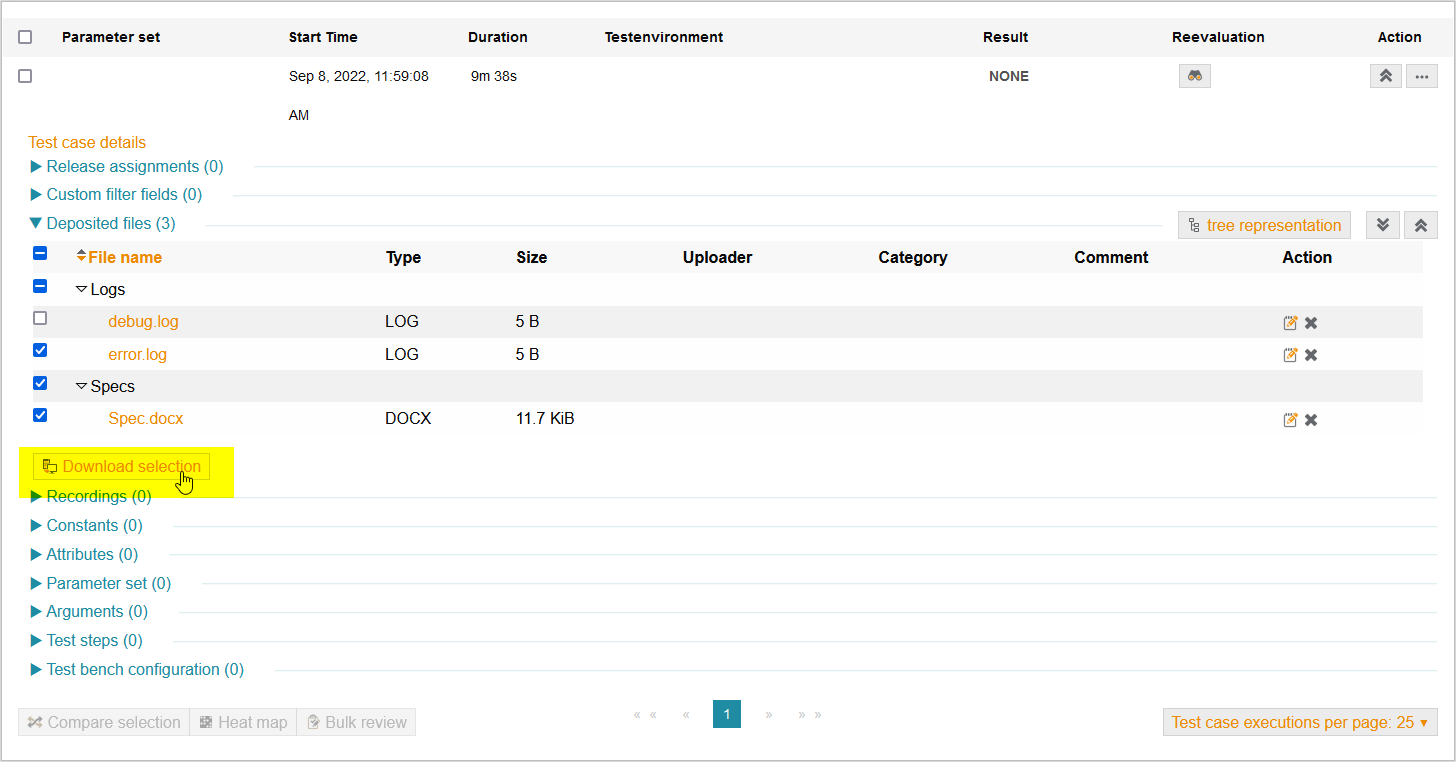Collapse the execution row using the double chevron icon
This screenshot has width=1456, height=762.
[x=1385, y=76]
